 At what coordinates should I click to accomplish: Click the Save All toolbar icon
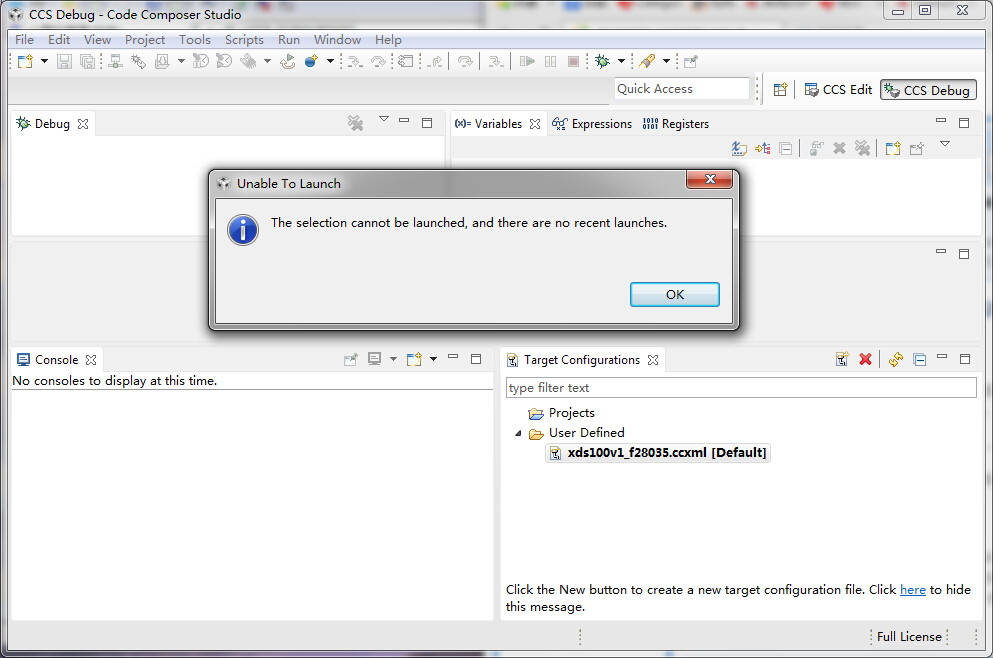tap(87, 61)
